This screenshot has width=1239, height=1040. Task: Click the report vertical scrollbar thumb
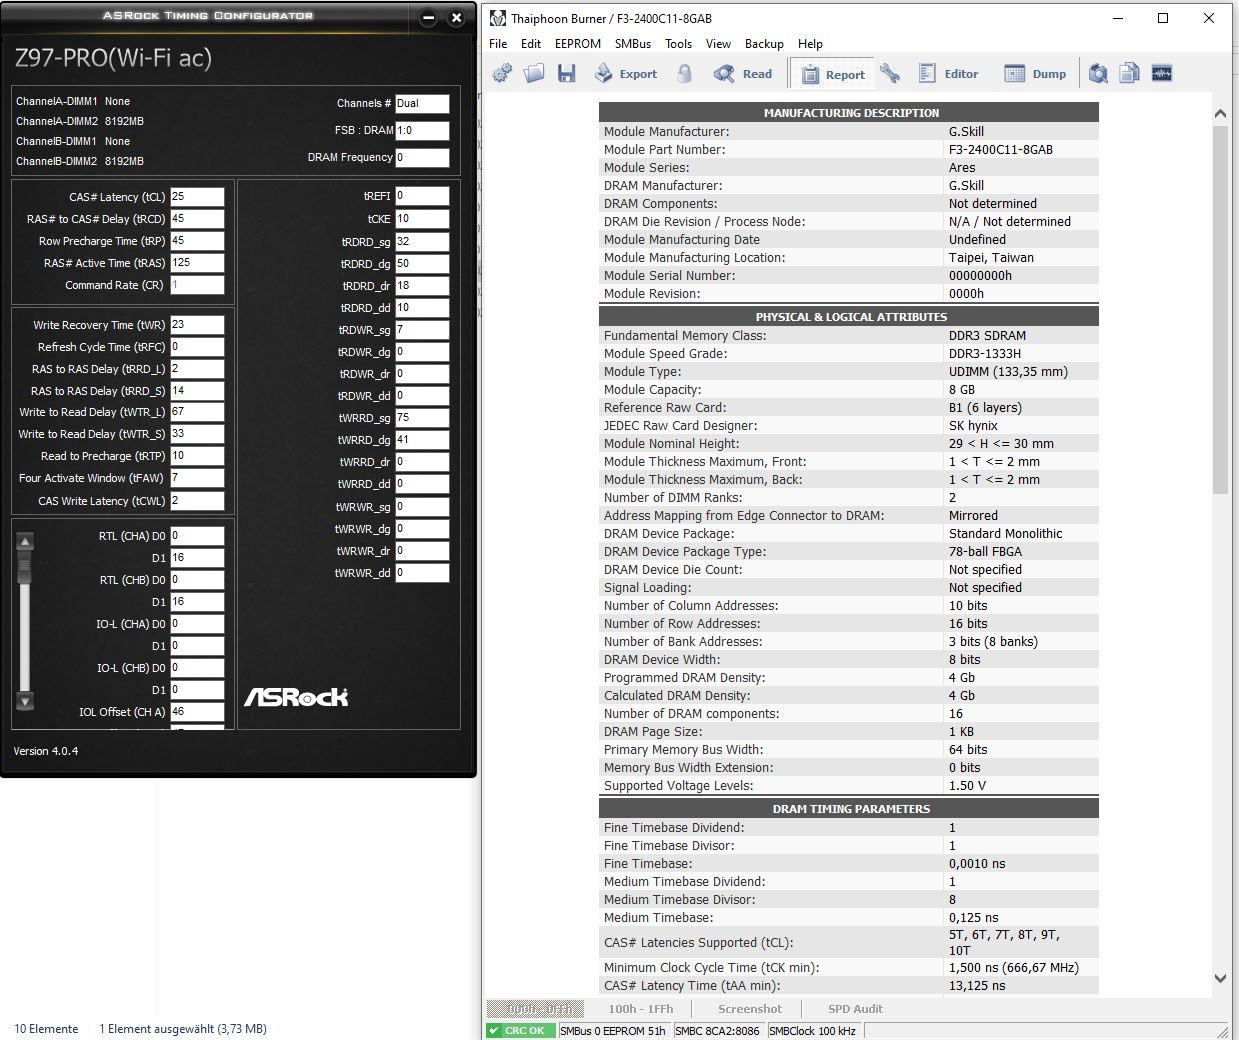click(x=1220, y=310)
